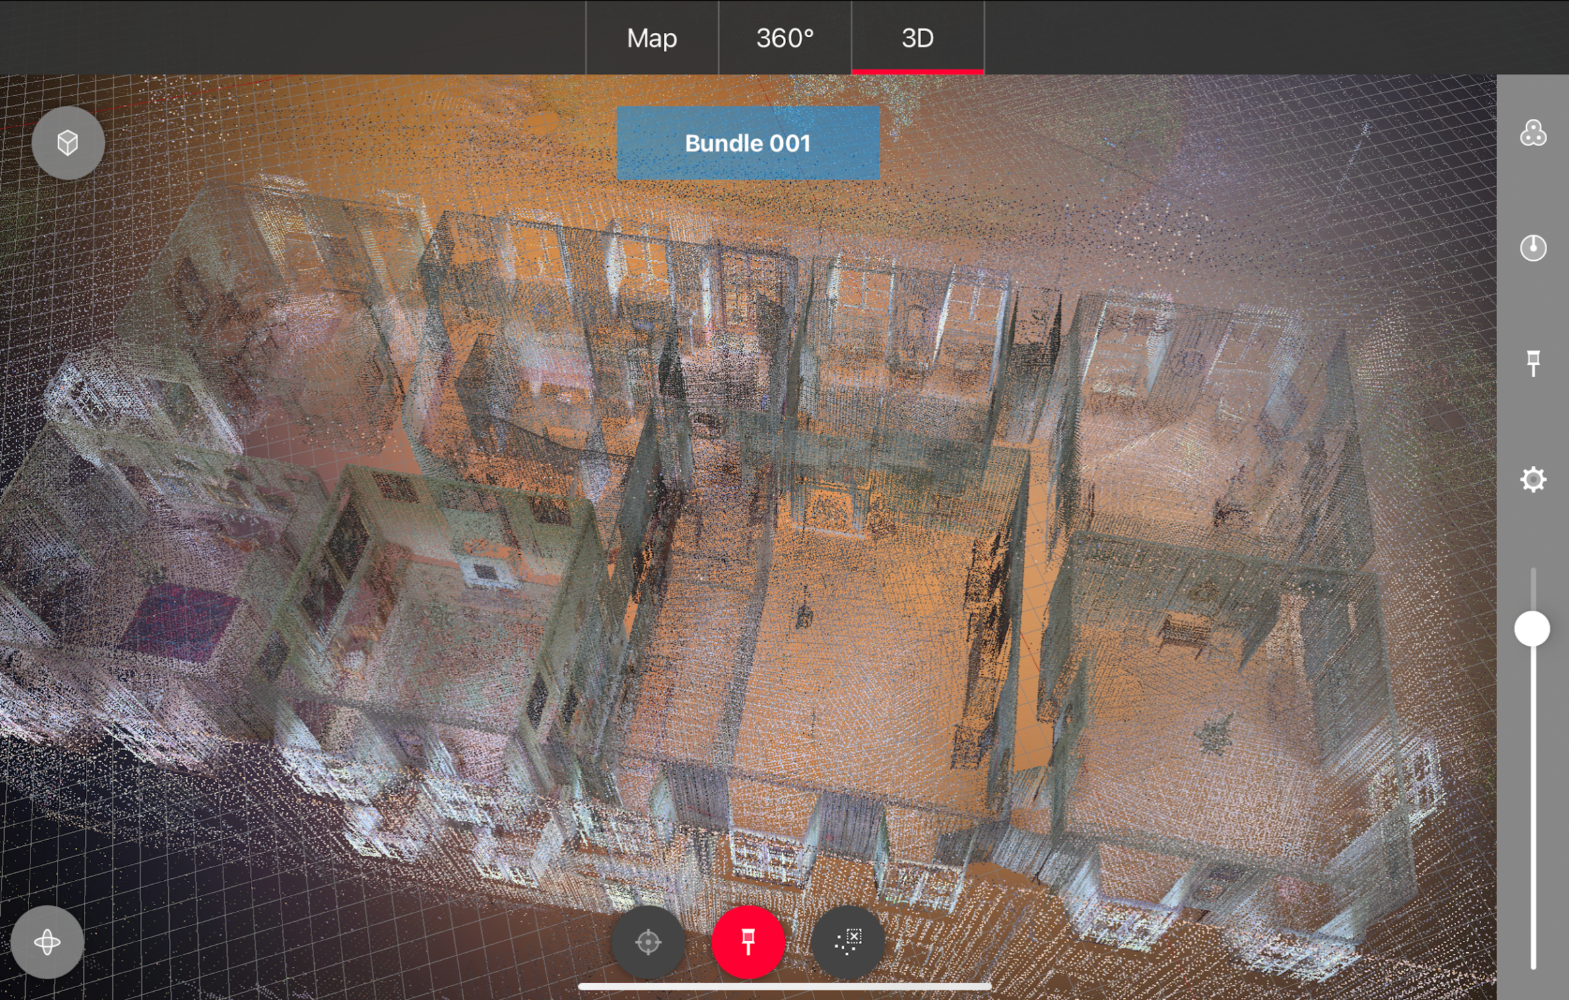The image size is (1569, 1000).
Task: Open settings via the gear icon
Action: (1533, 480)
